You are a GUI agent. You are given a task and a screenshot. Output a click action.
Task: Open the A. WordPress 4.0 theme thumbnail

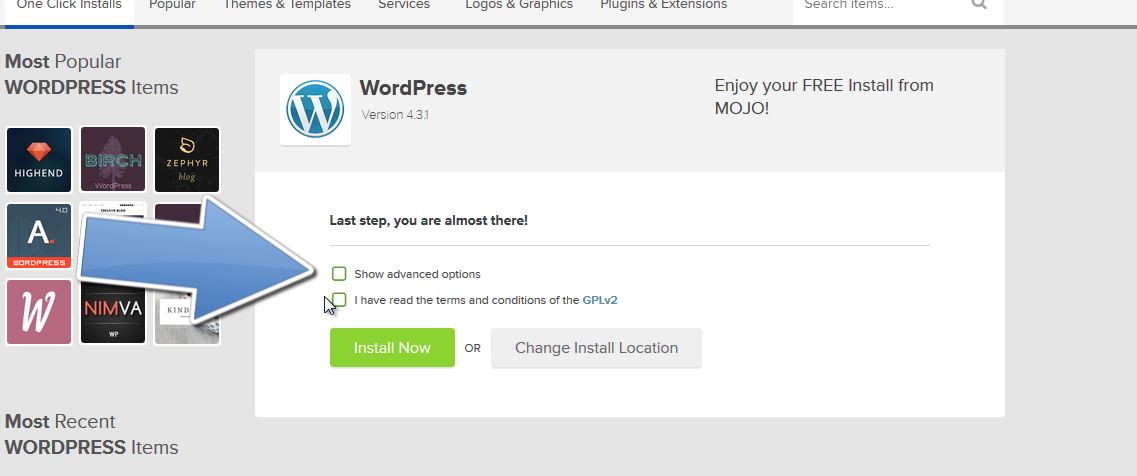coord(39,236)
